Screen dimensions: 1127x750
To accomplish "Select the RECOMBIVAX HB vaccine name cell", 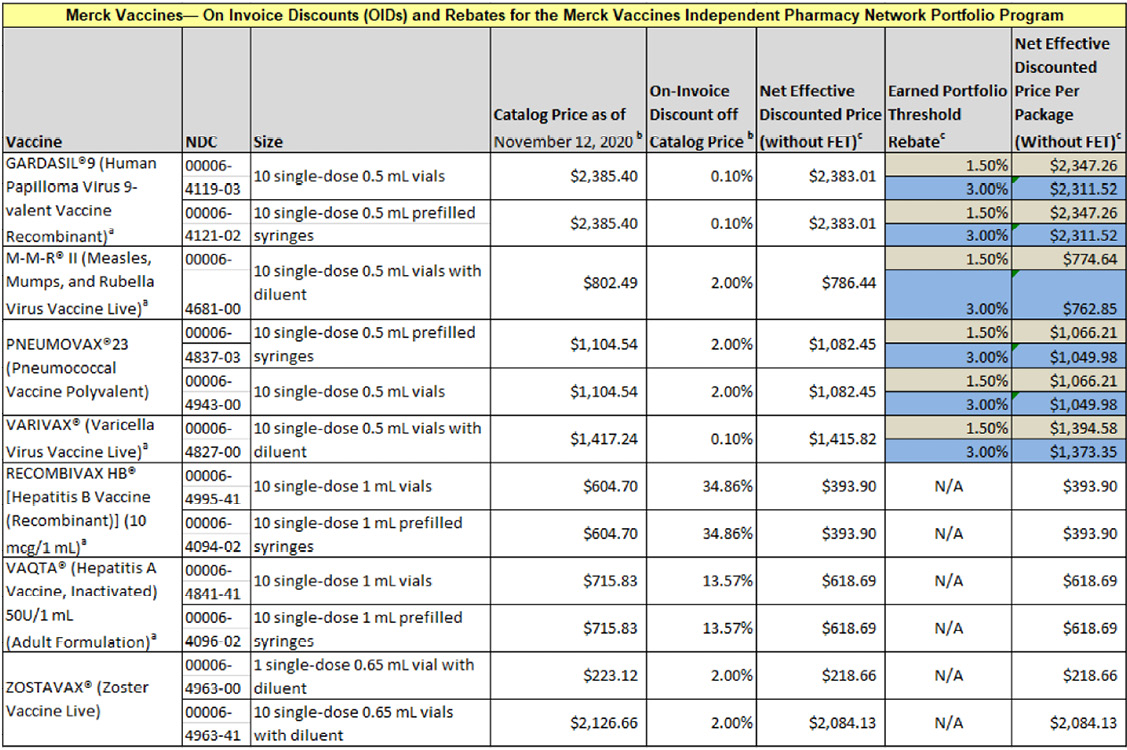I will [x=92, y=510].
